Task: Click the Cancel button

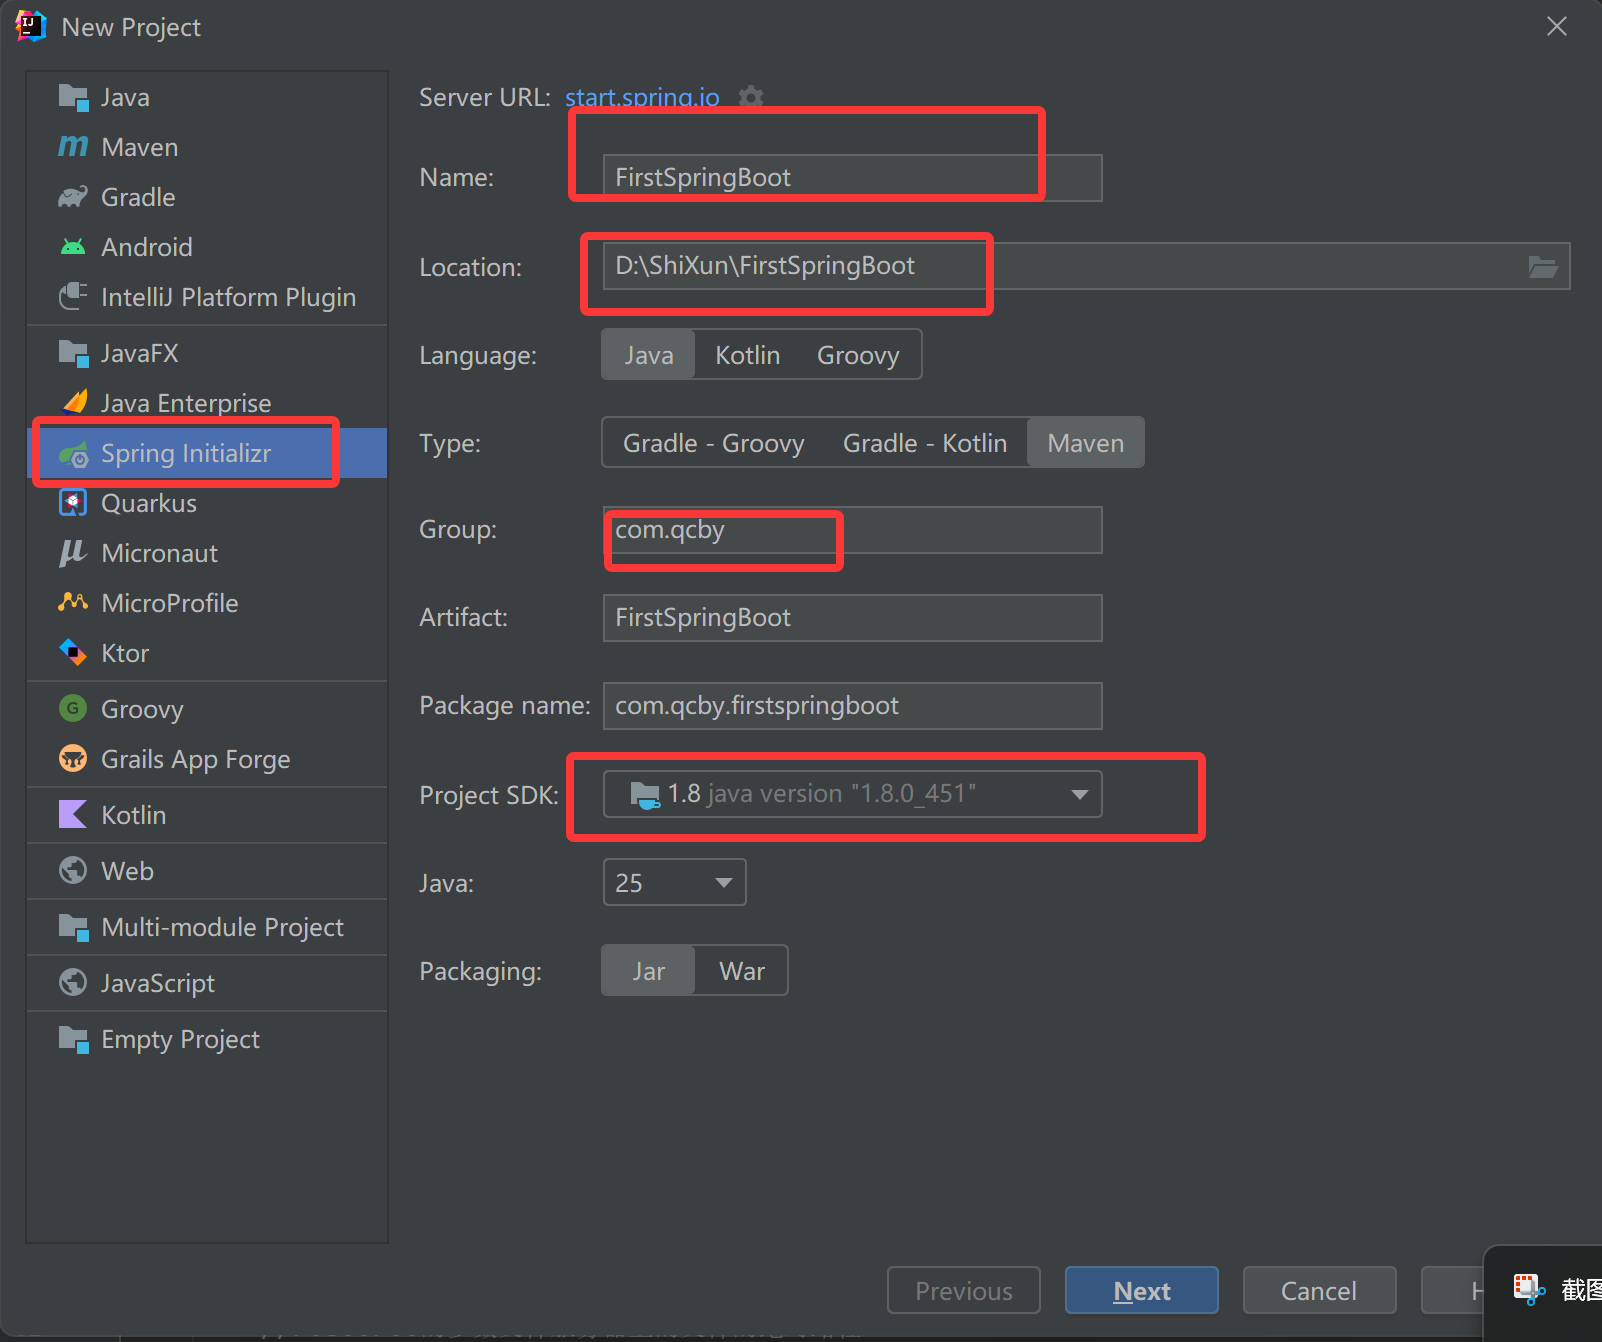Action: click(x=1319, y=1290)
